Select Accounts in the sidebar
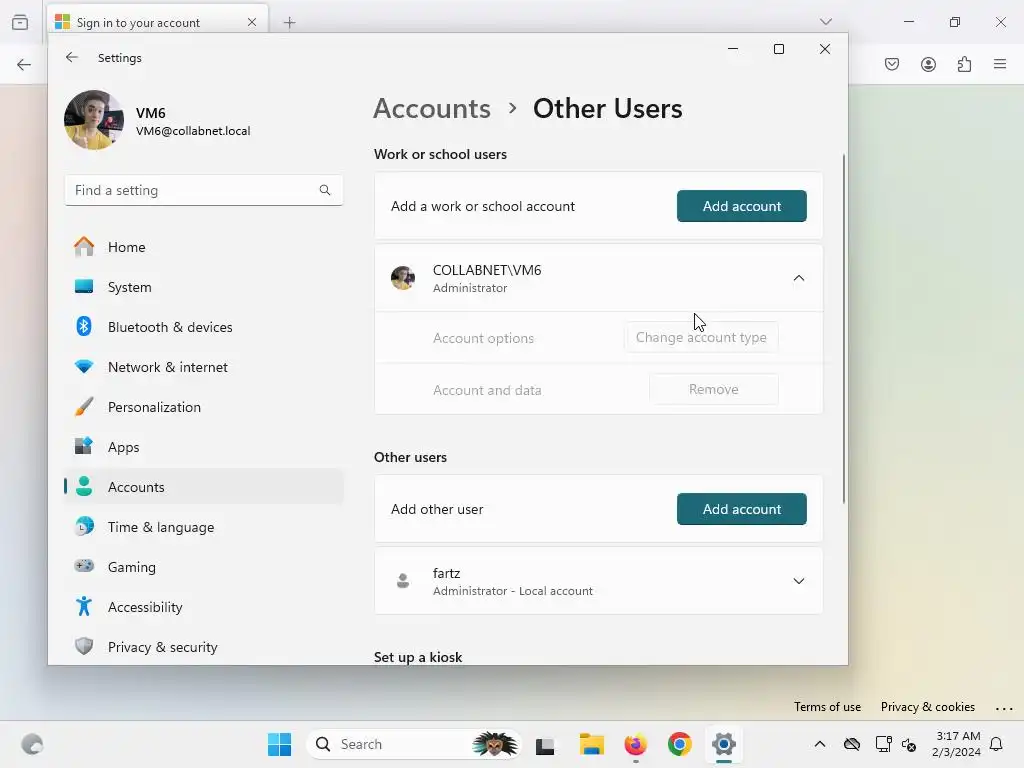Image resolution: width=1024 pixels, height=768 pixels. pos(204,487)
